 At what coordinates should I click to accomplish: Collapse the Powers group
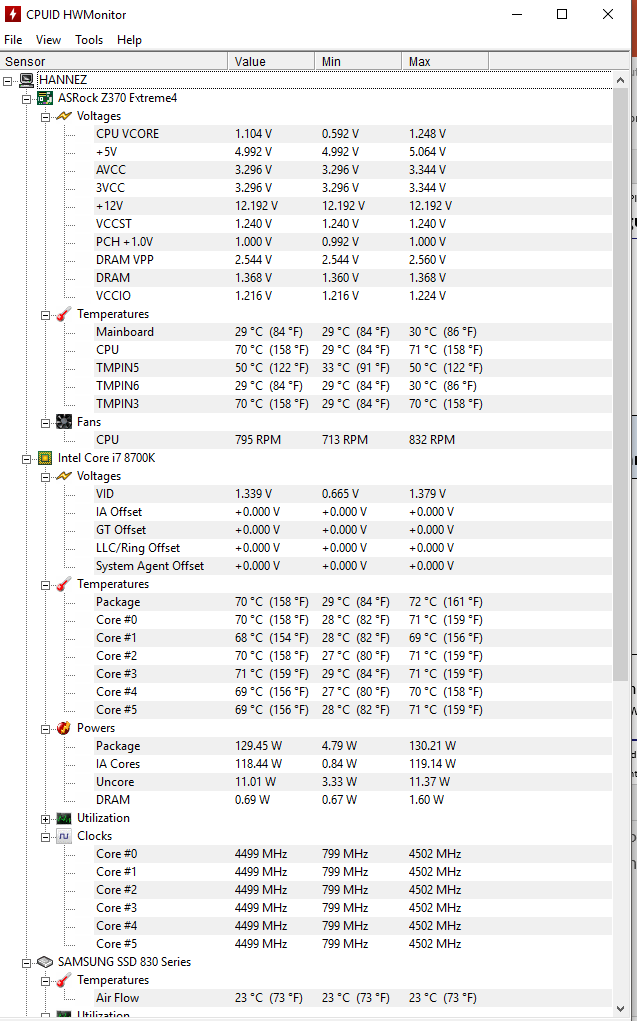46,729
